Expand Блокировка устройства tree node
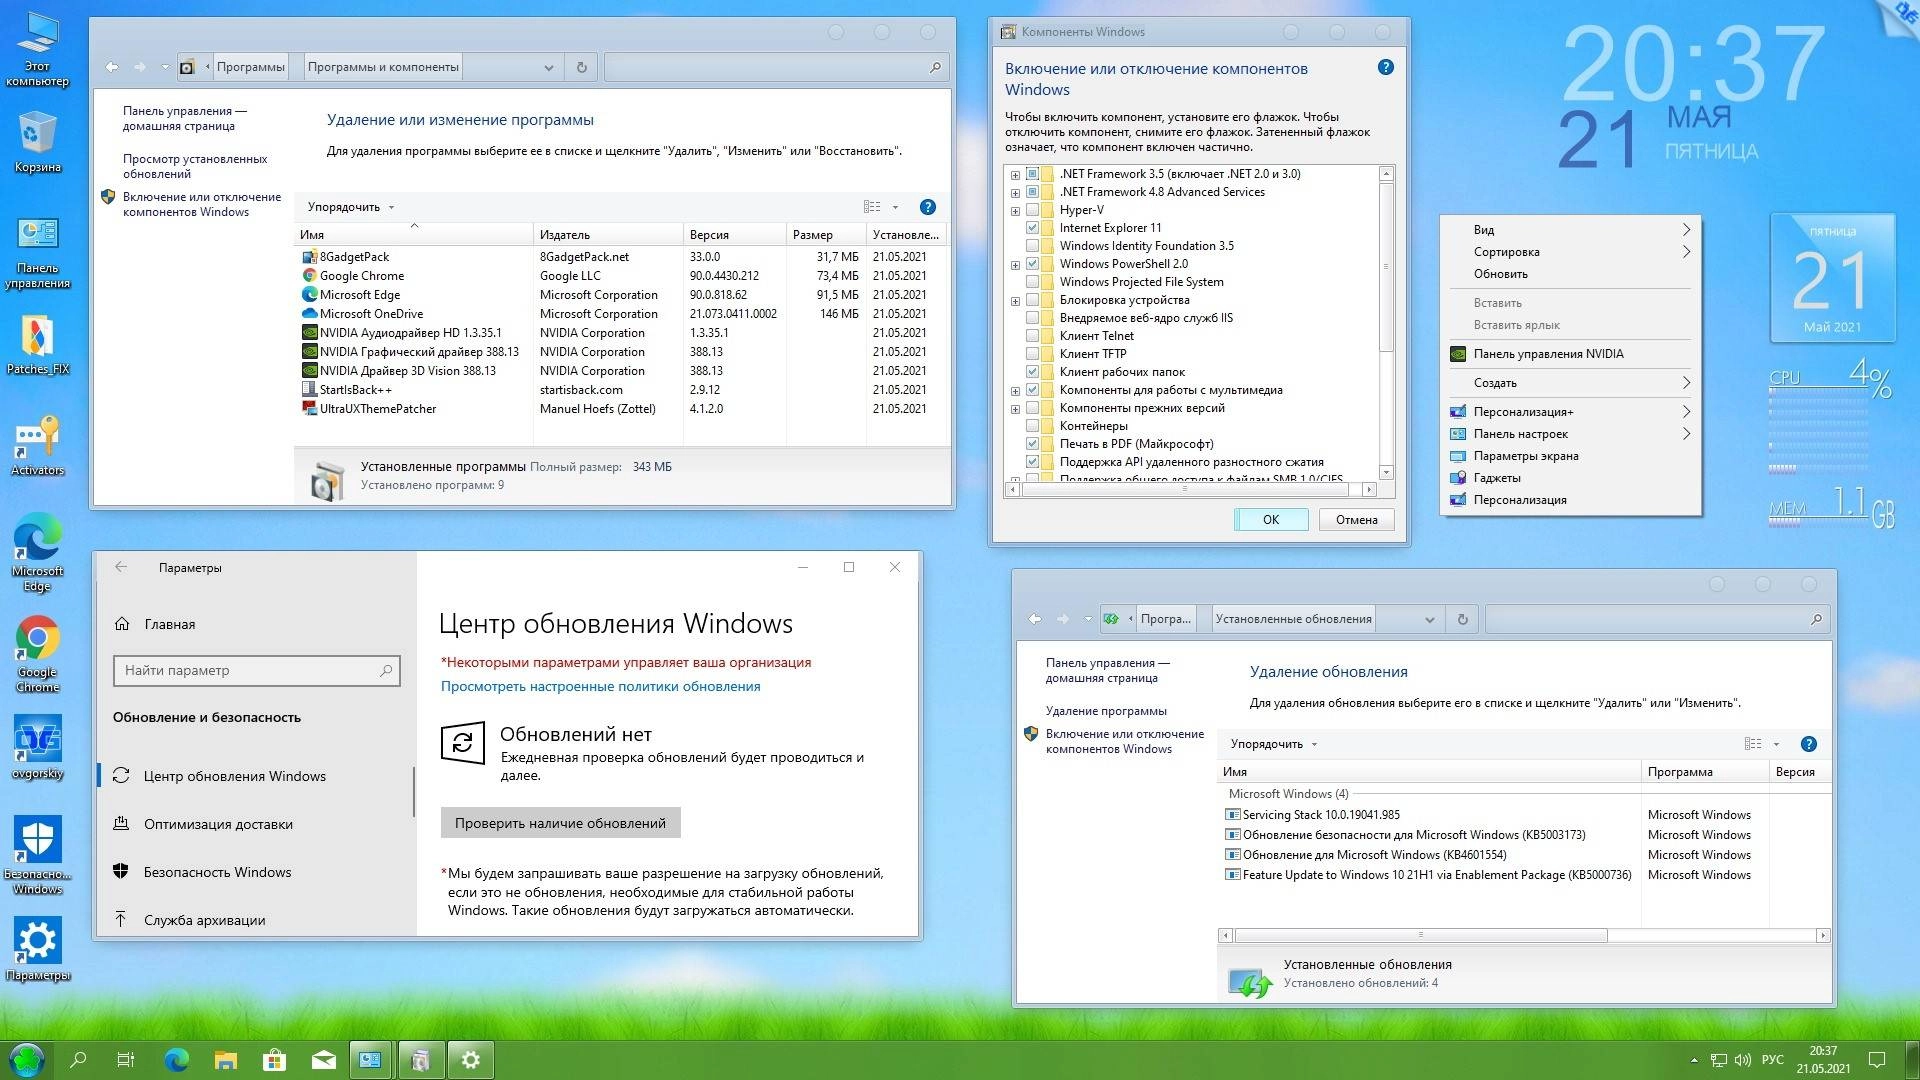Screen dimensions: 1920x1080 [1015, 301]
